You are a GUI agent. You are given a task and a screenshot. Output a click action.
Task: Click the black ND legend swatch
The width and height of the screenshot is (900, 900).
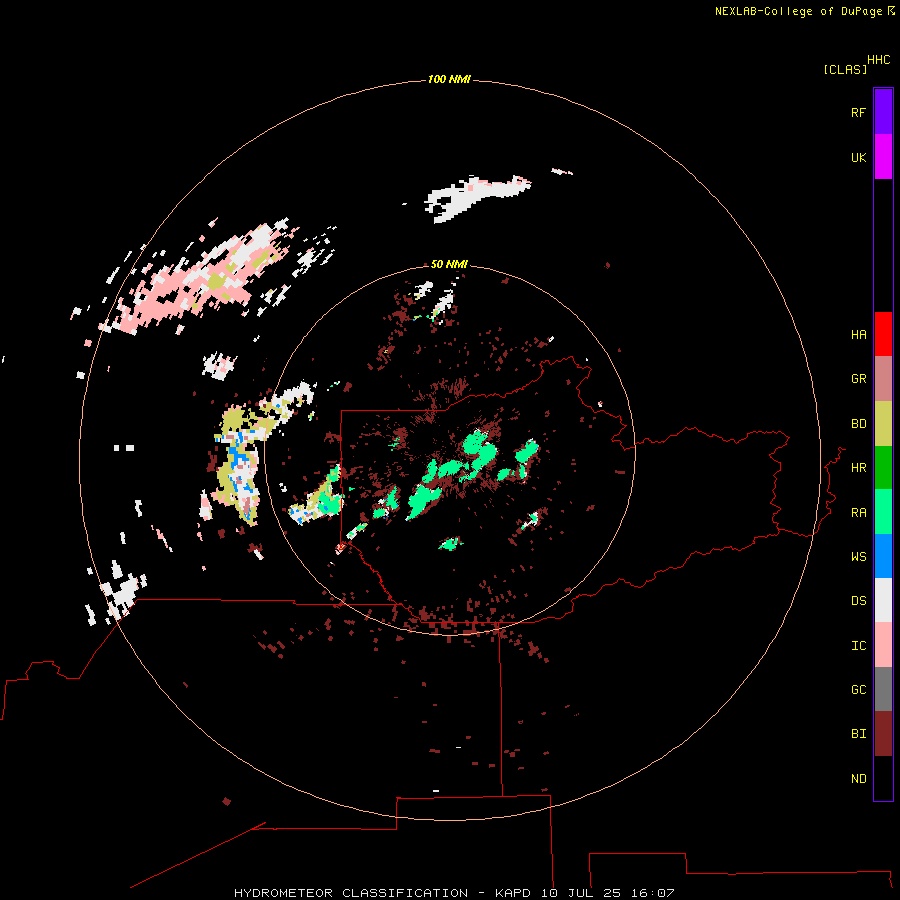[x=883, y=778]
